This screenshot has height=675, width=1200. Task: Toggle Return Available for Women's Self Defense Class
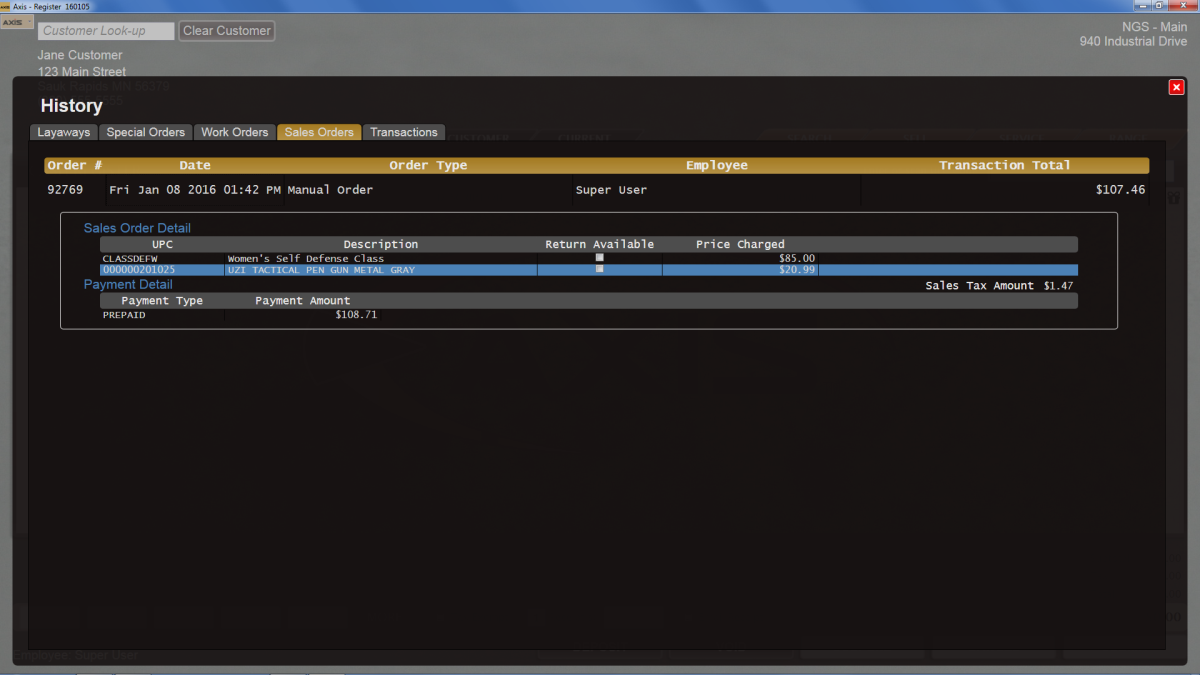click(x=600, y=258)
